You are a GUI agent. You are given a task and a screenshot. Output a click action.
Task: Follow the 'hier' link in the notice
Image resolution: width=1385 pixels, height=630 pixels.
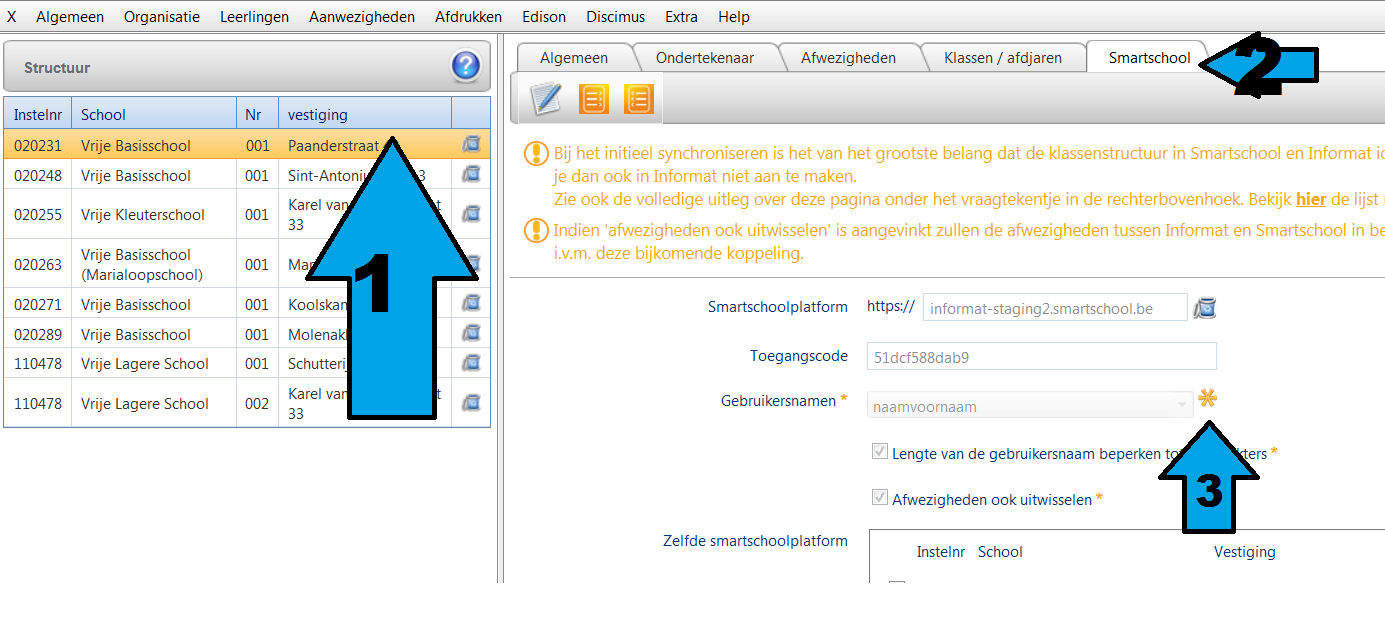[x=1311, y=199]
